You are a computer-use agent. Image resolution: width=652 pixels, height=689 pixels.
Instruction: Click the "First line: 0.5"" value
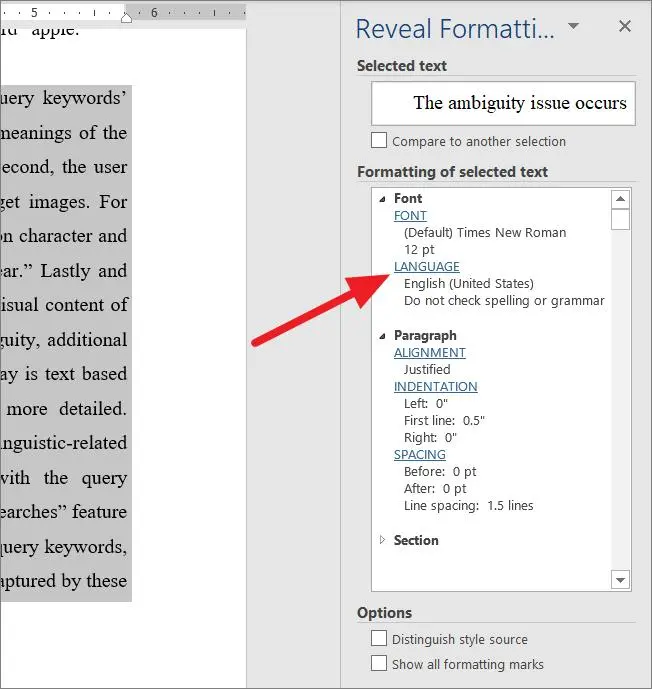(444, 421)
